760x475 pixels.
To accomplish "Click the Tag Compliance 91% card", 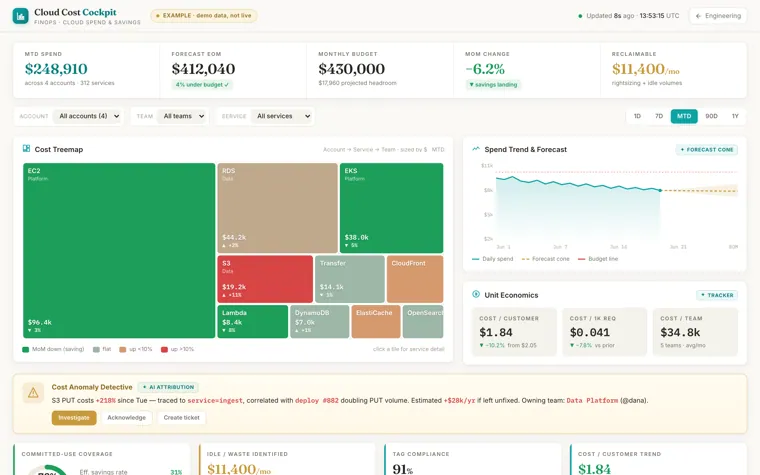I will coord(473,459).
